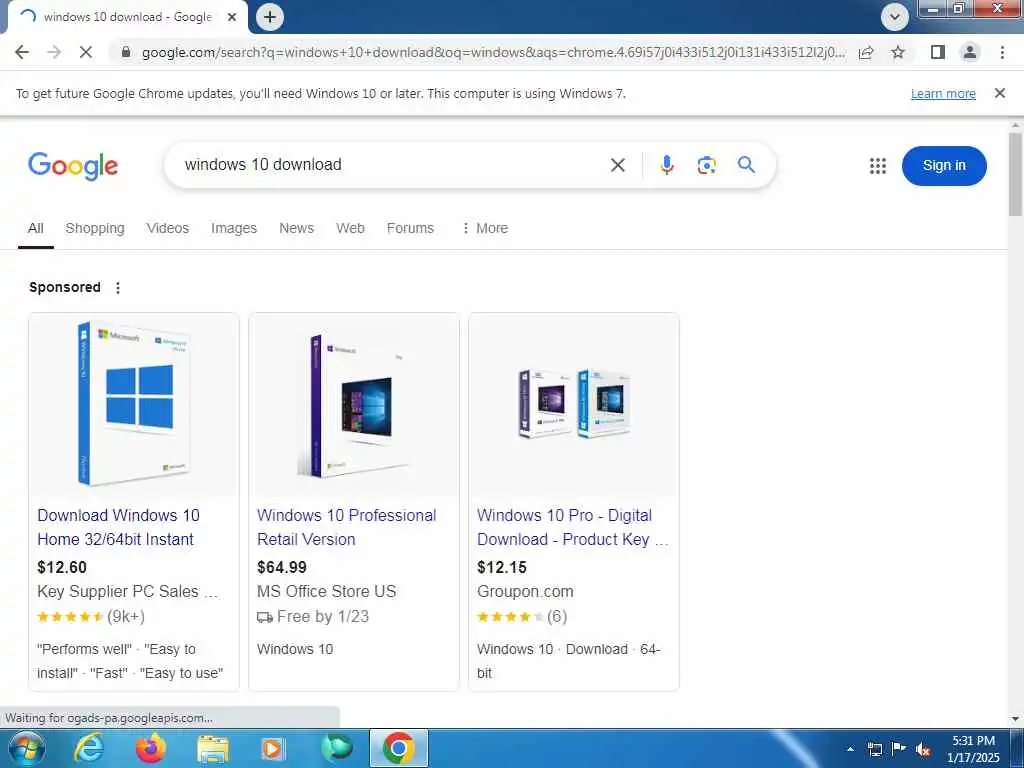The width and height of the screenshot is (1024, 768).
Task: Submit search with magnifier icon
Action: pyautogui.click(x=746, y=165)
